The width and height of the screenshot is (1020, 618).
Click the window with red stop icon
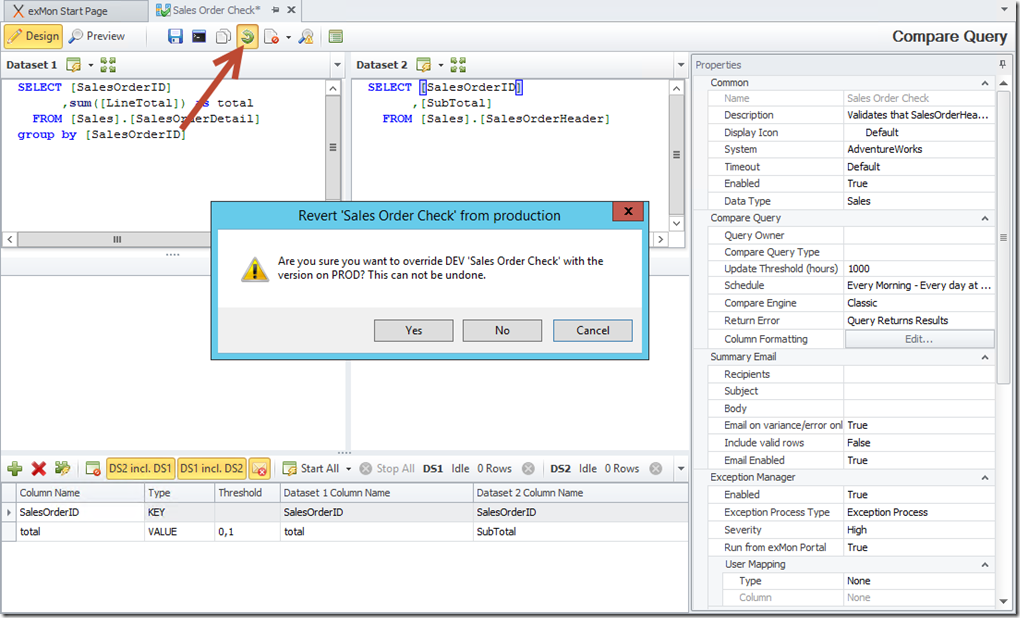[x=93, y=468]
